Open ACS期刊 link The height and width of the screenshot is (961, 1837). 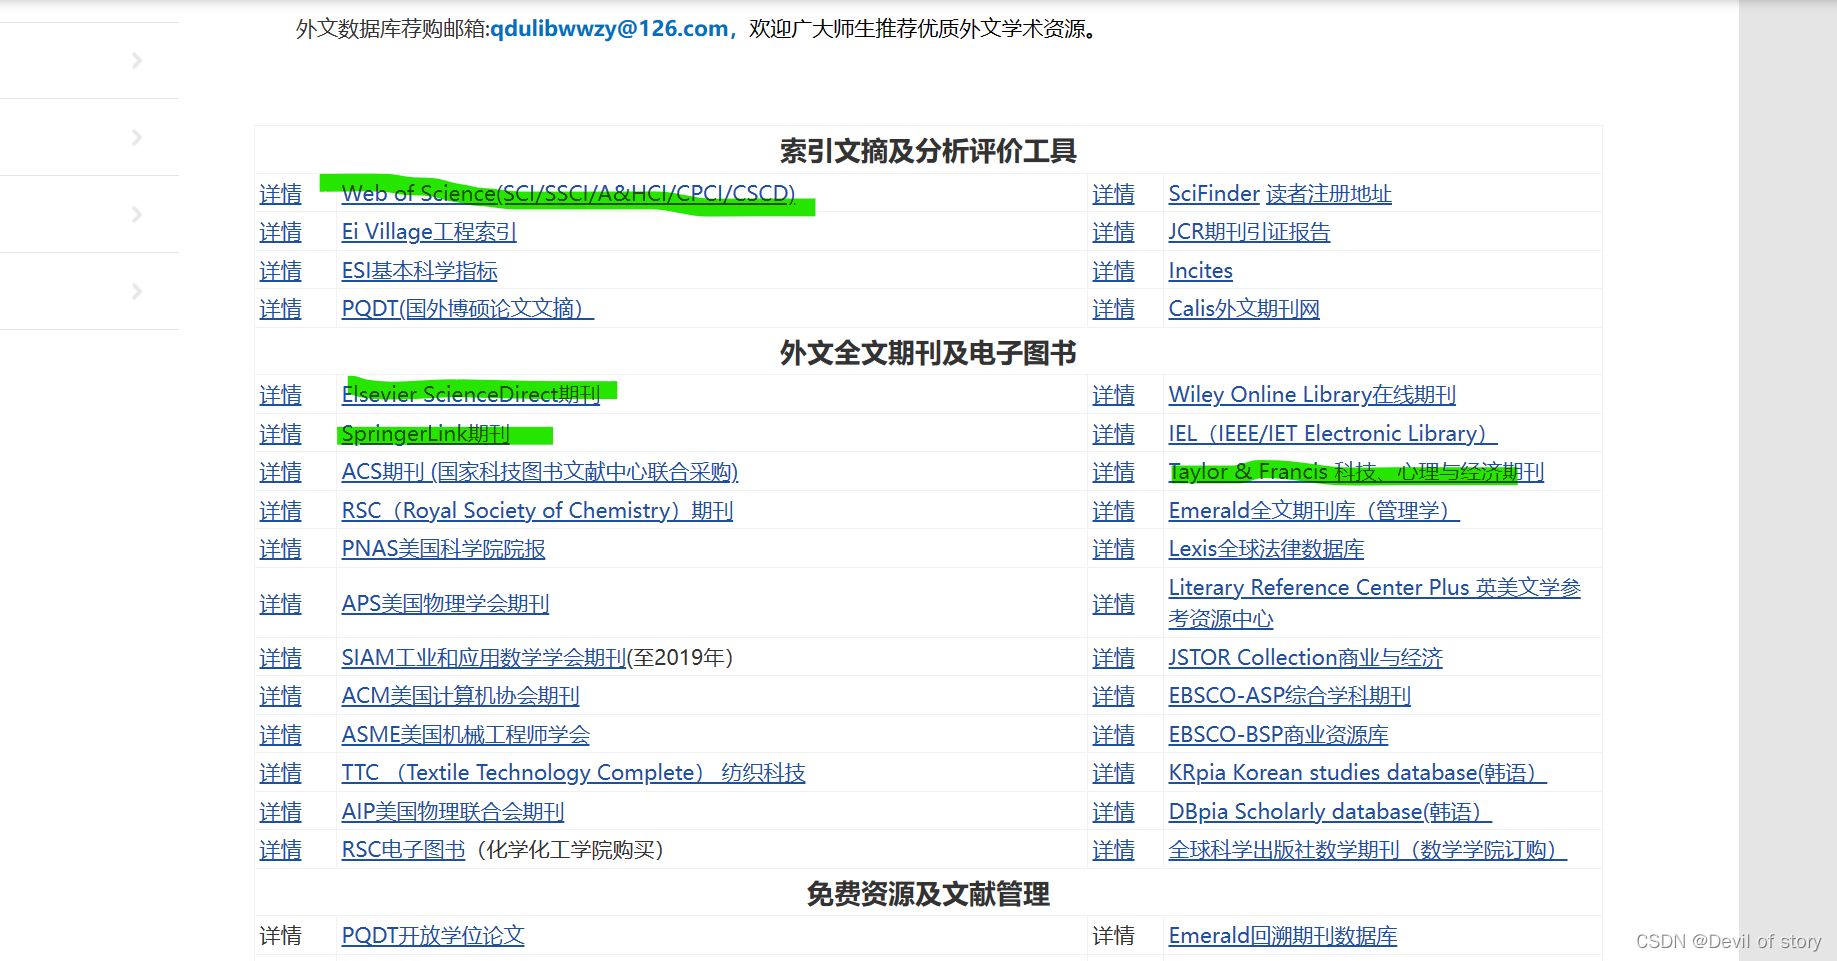(540, 472)
